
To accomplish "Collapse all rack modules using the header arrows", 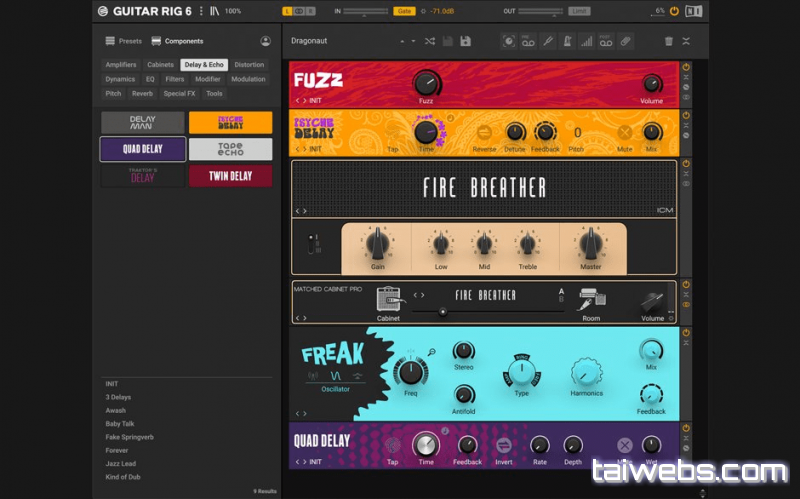I will 686,41.
